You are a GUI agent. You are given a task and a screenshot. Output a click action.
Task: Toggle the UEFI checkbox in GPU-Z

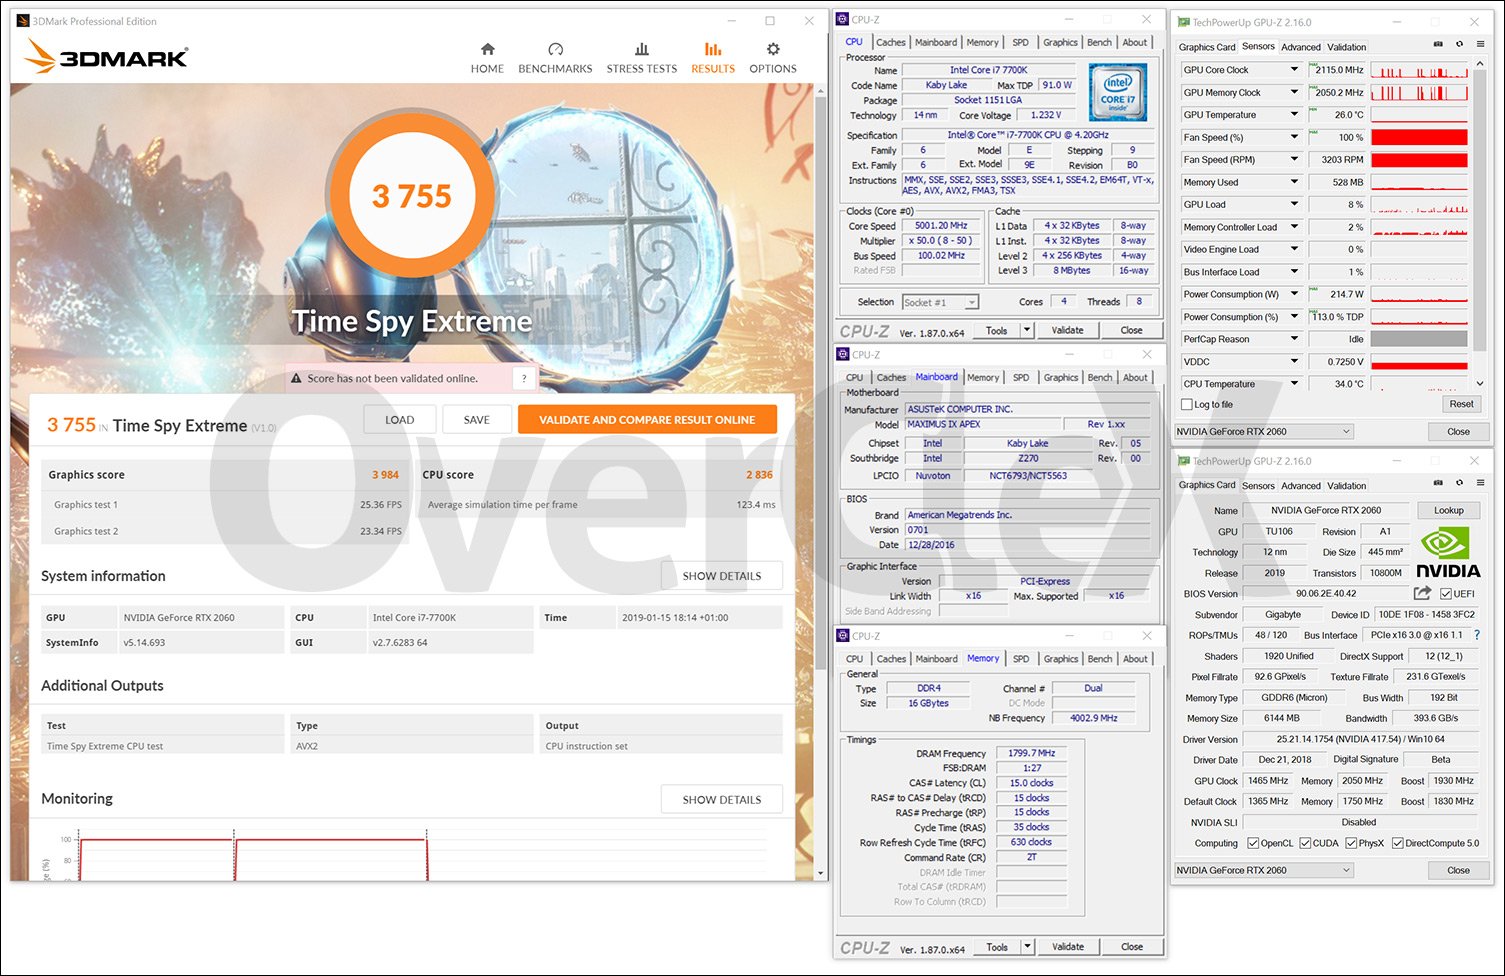pyautogui.click(x=1446, y=593)
